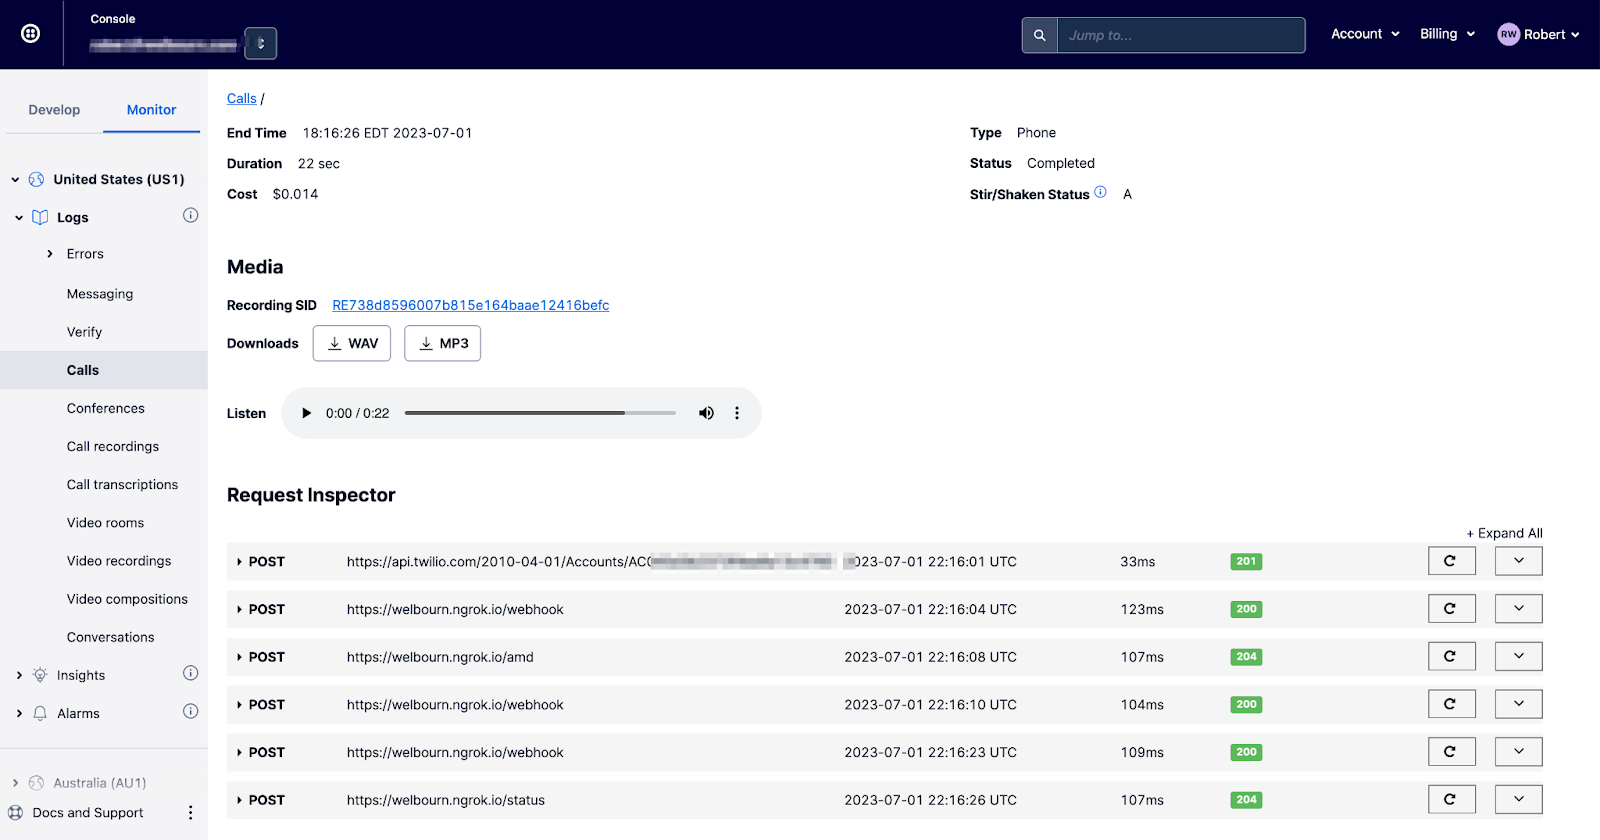The height and width of the screenshot is (840, 1600).
Task: Replay the 22:16:23 webhook request
Action: 1451,752
